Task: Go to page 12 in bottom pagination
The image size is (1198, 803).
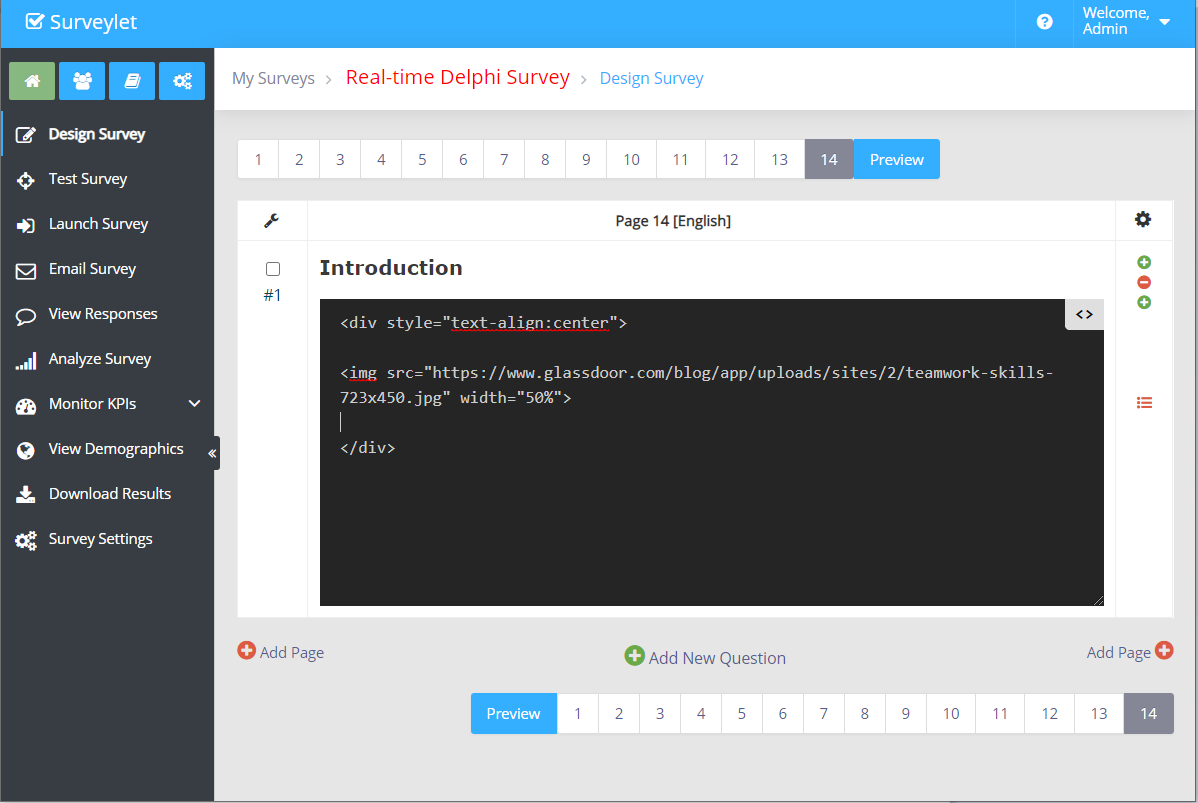Action: click(x=1050, y=714)
